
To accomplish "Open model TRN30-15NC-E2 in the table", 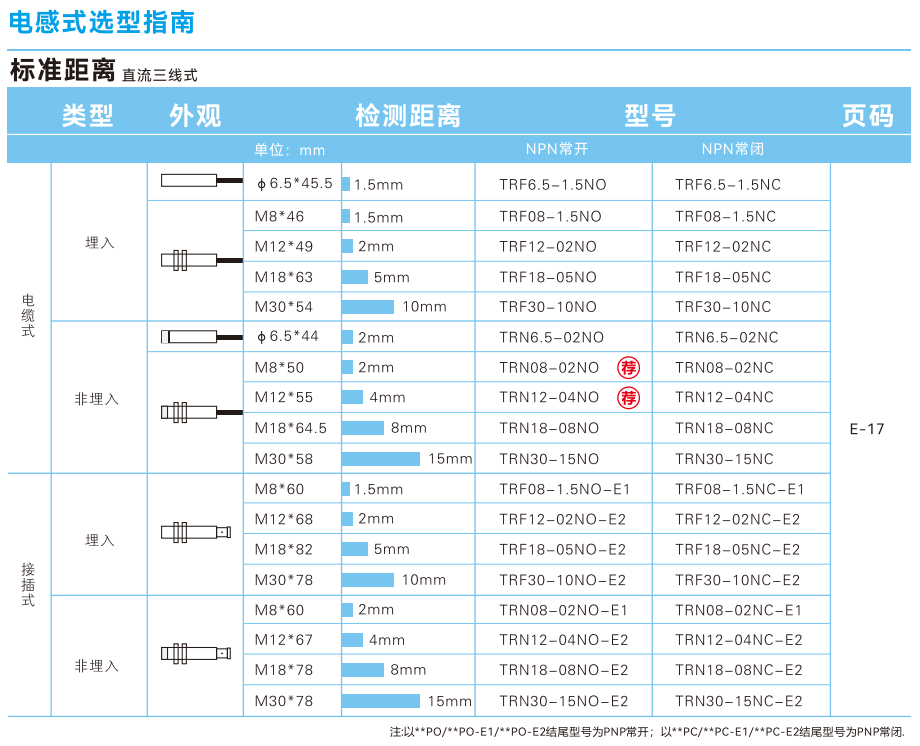I will pos(738,701).
